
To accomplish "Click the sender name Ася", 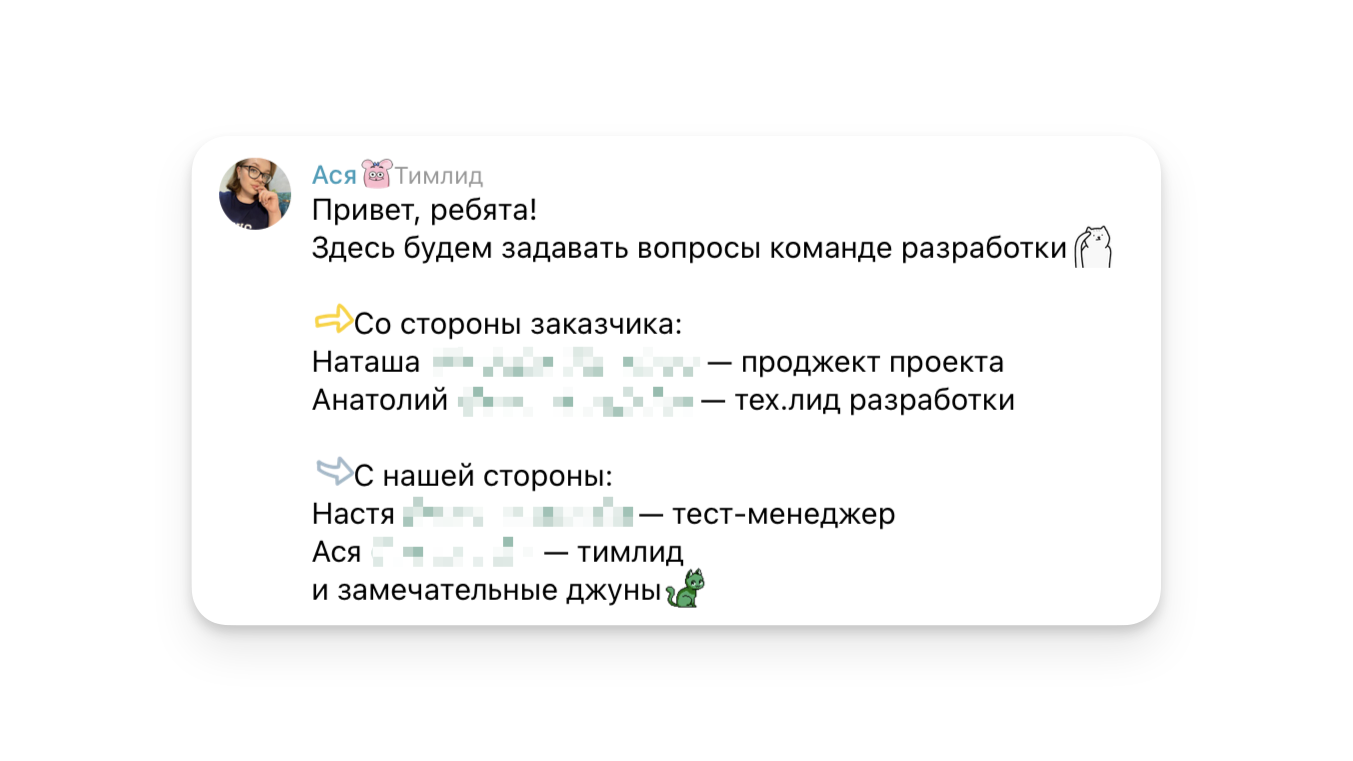I will pyautogui.click(x=334, y=176).
